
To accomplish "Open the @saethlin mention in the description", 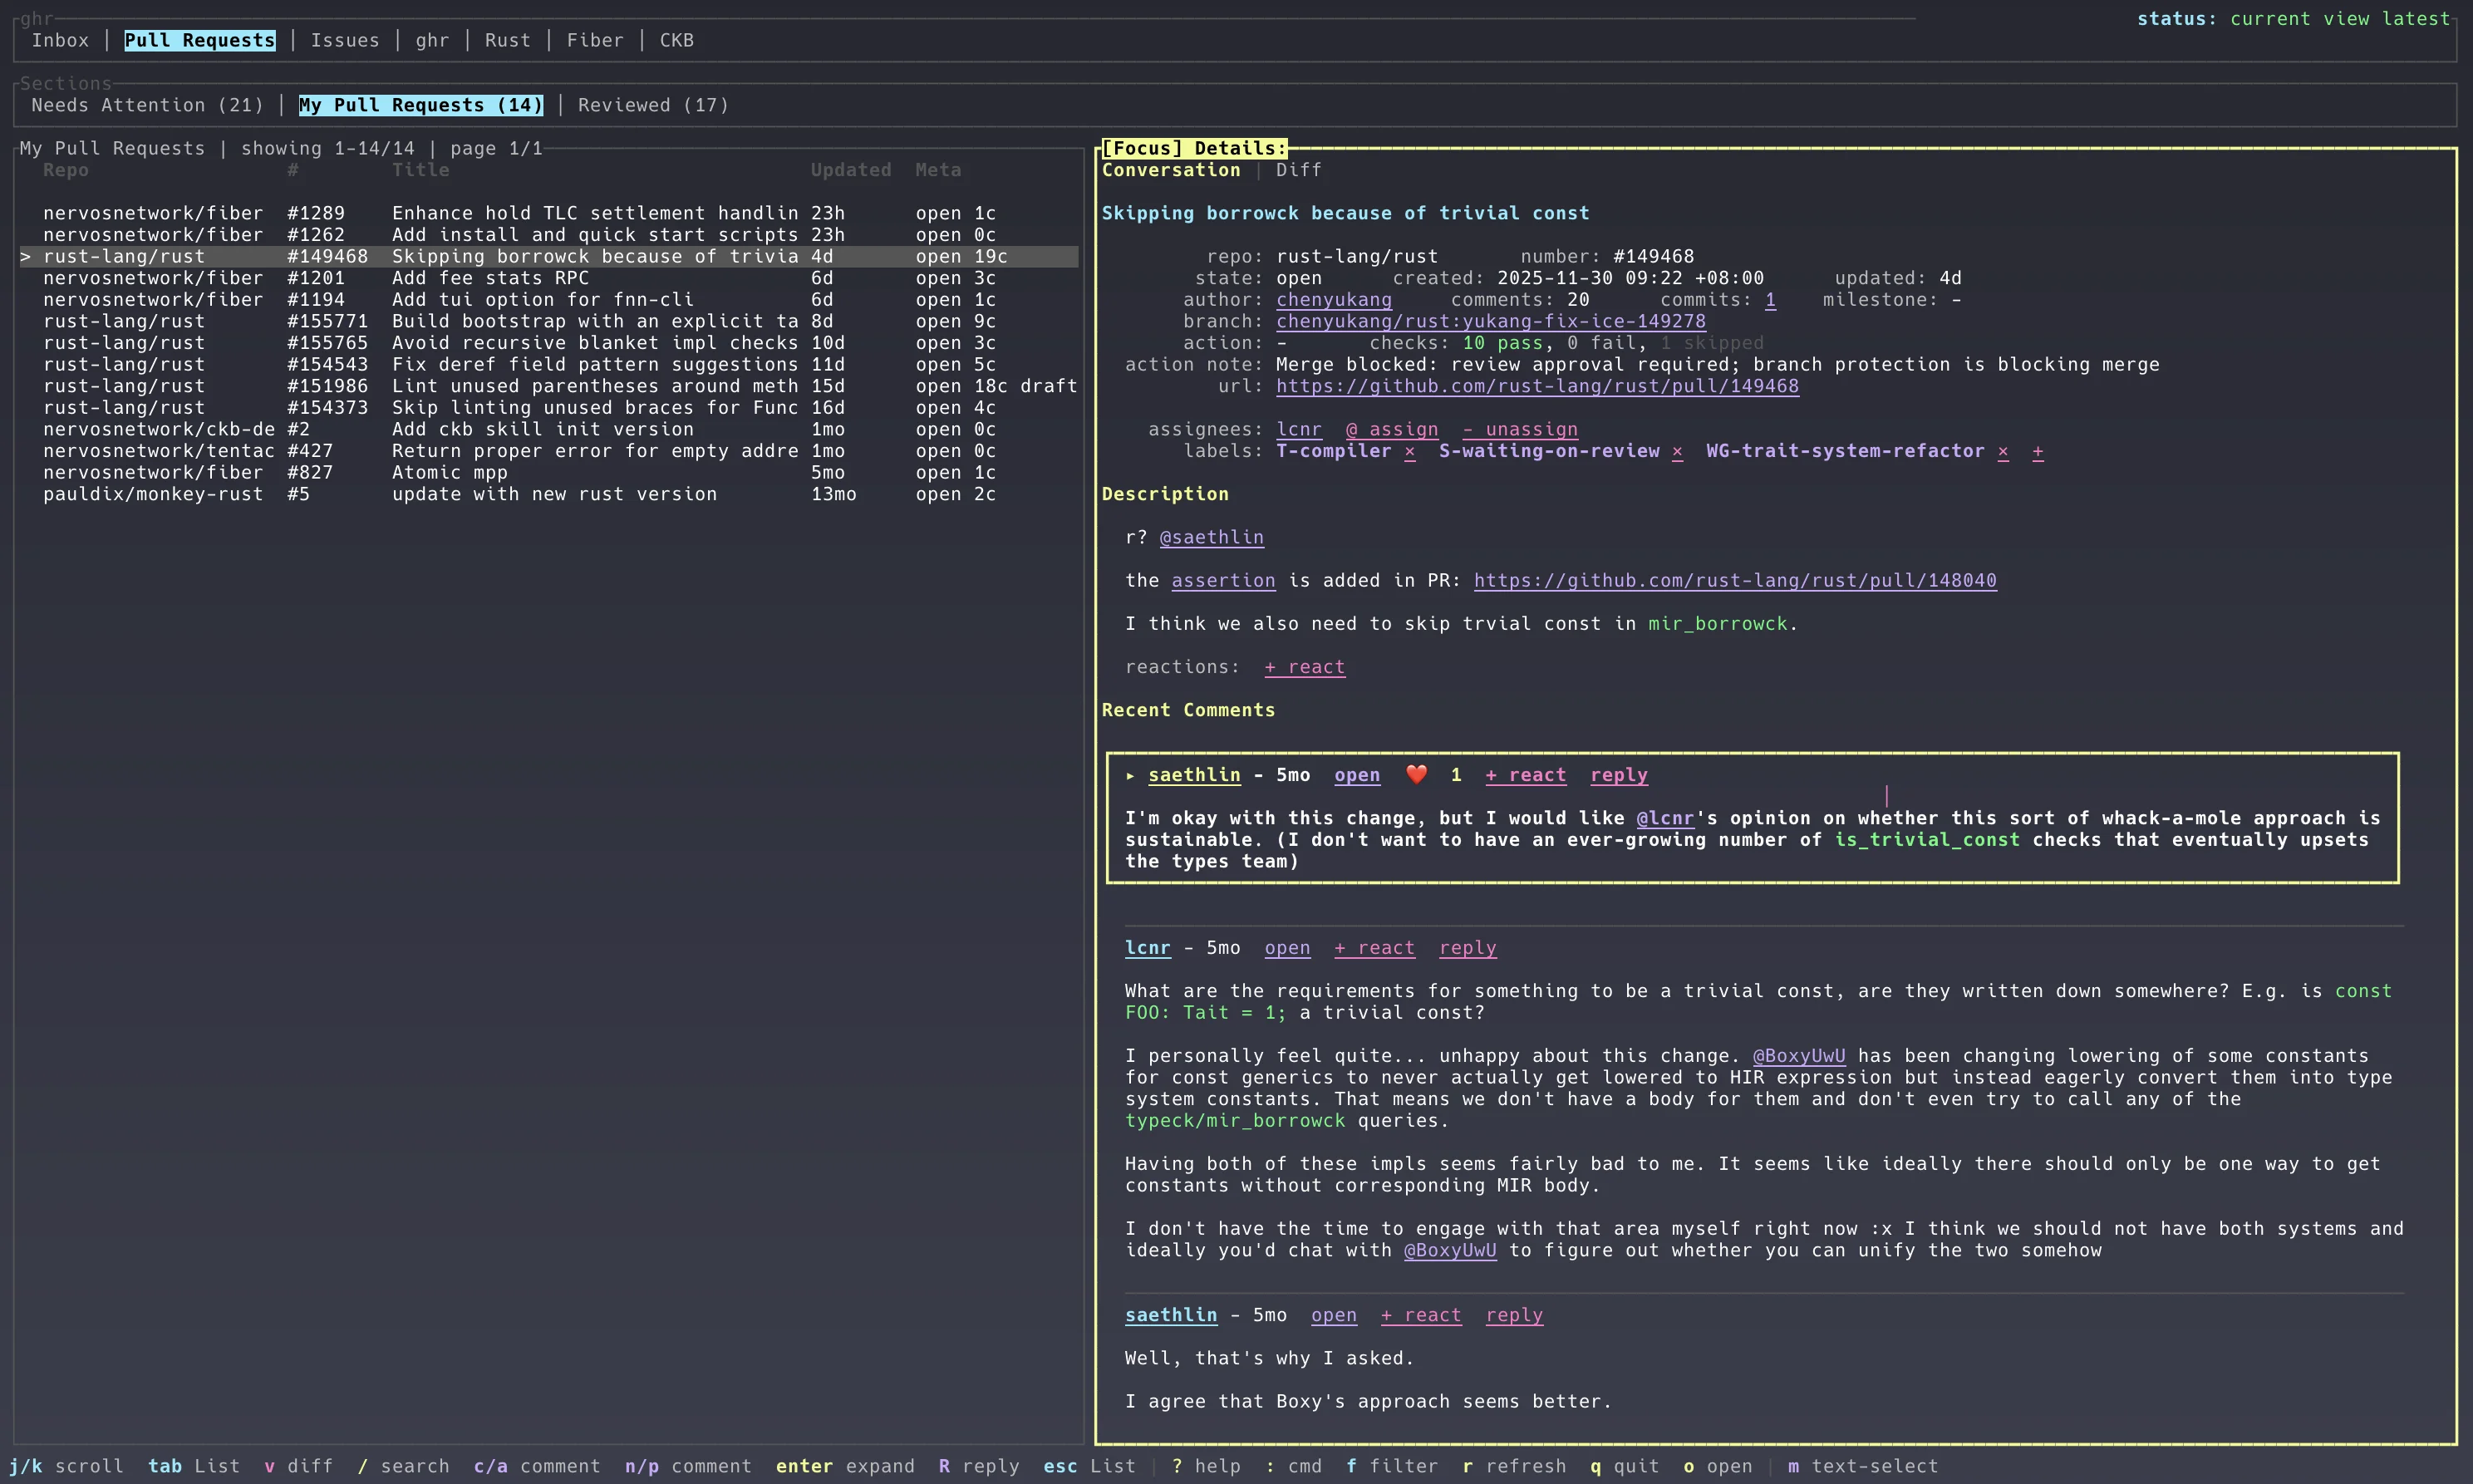I will pyautogui.click(x=1212, y=537).
